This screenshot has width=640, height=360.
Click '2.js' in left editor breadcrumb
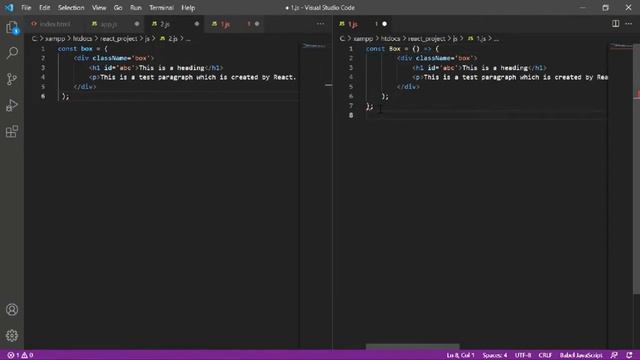[x=173, y=39]
